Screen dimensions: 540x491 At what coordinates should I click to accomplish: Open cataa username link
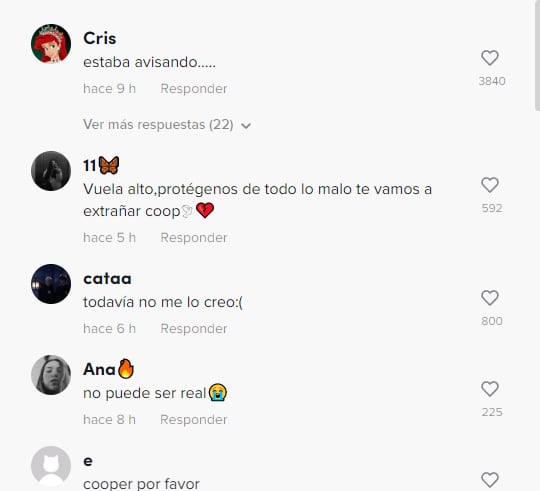pos(107,279)
